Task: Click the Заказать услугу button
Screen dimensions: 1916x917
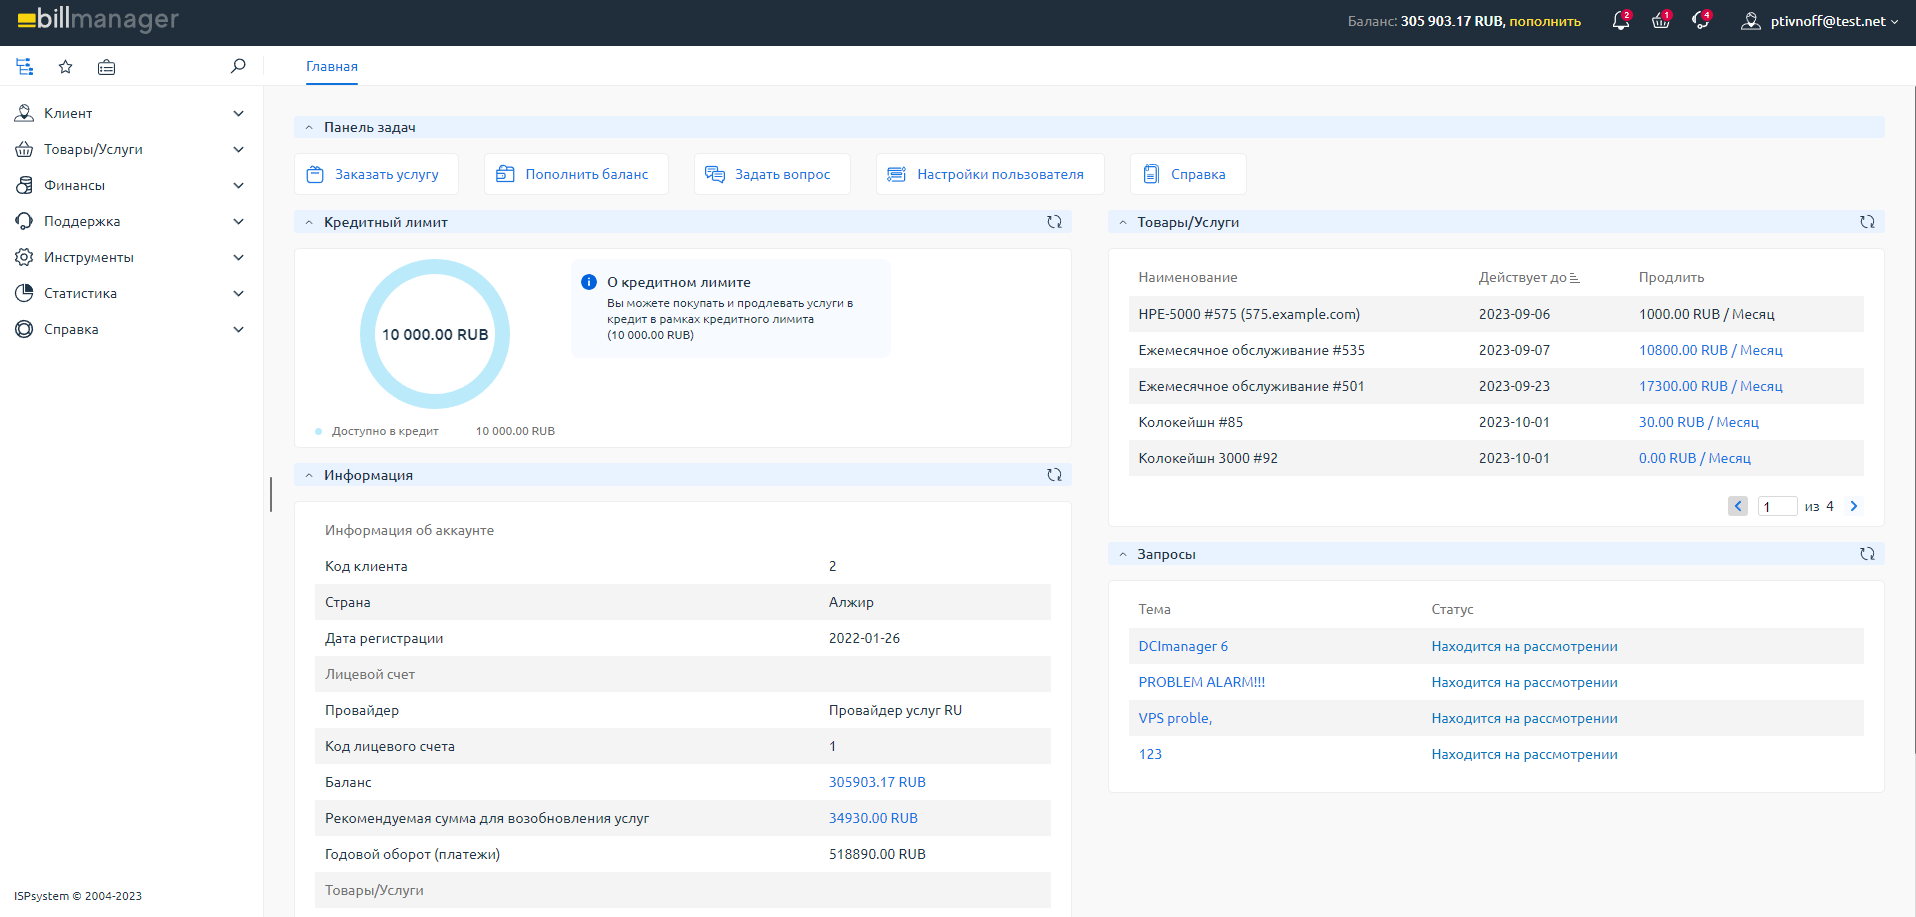Action: pos(377,174)
